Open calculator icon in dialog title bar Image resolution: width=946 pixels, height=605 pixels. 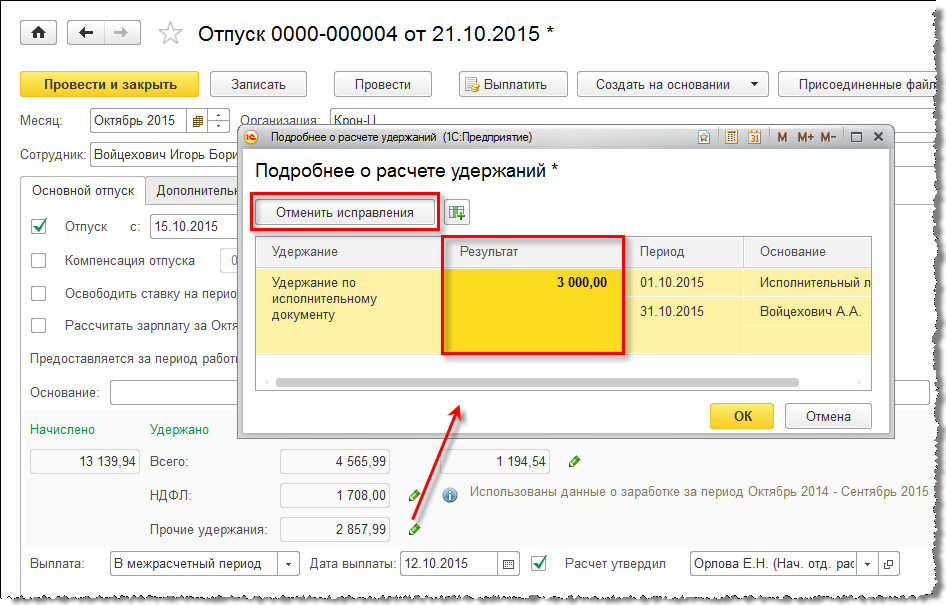coord(732,137)
